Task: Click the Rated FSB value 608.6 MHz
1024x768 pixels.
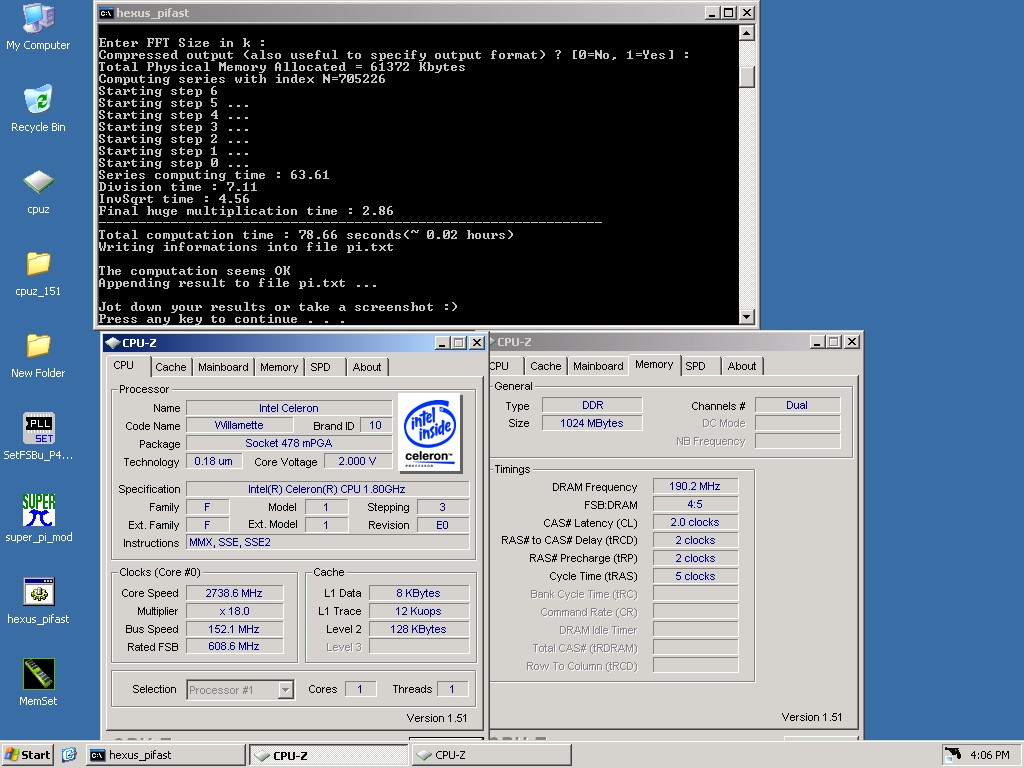Action: pyautogui.click(x=234, y=646)
